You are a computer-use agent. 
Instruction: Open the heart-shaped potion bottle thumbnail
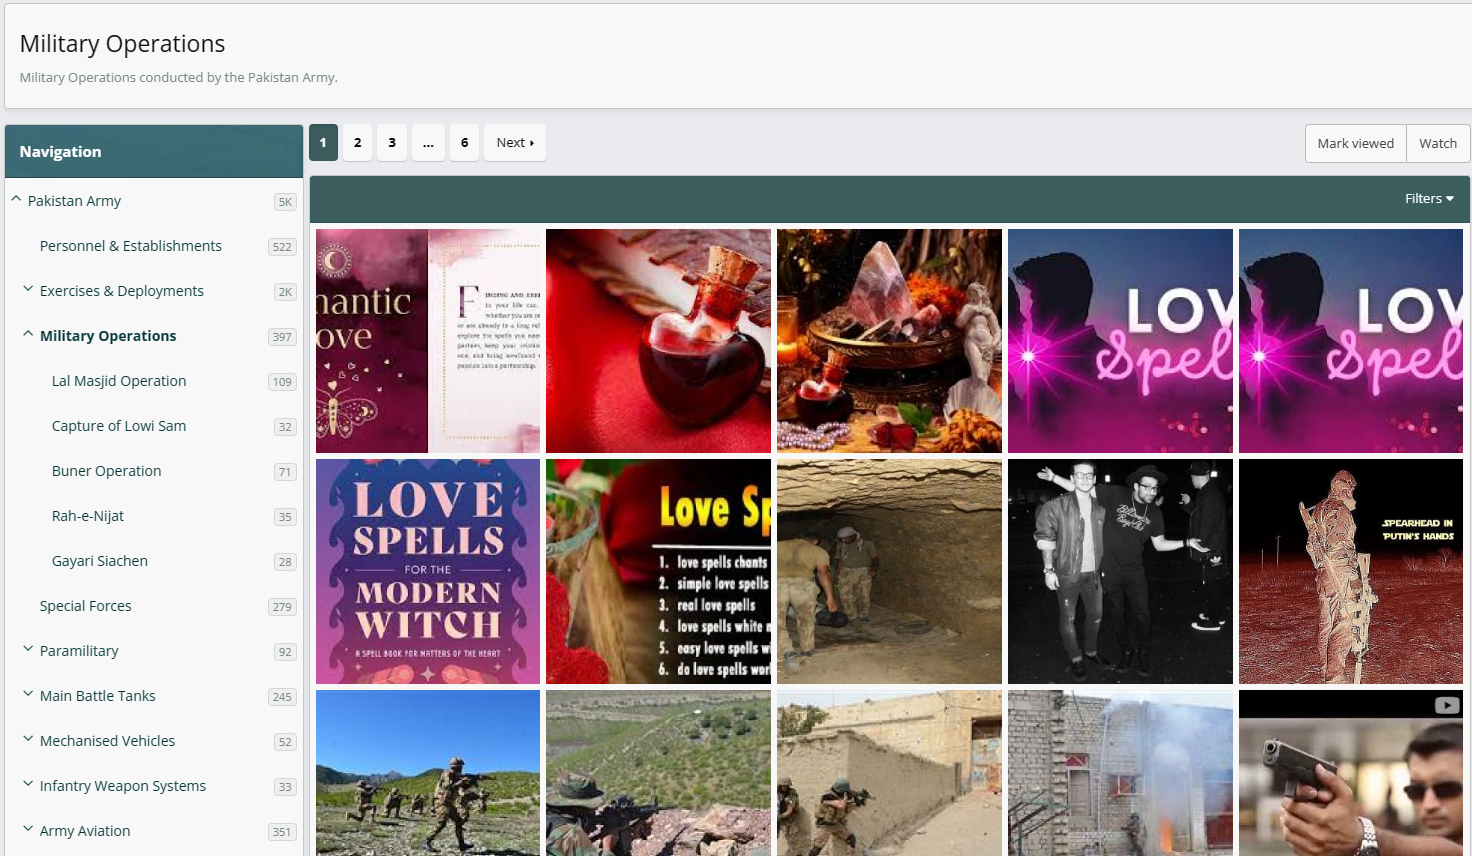pyautogui.click(x=658, y=341)
